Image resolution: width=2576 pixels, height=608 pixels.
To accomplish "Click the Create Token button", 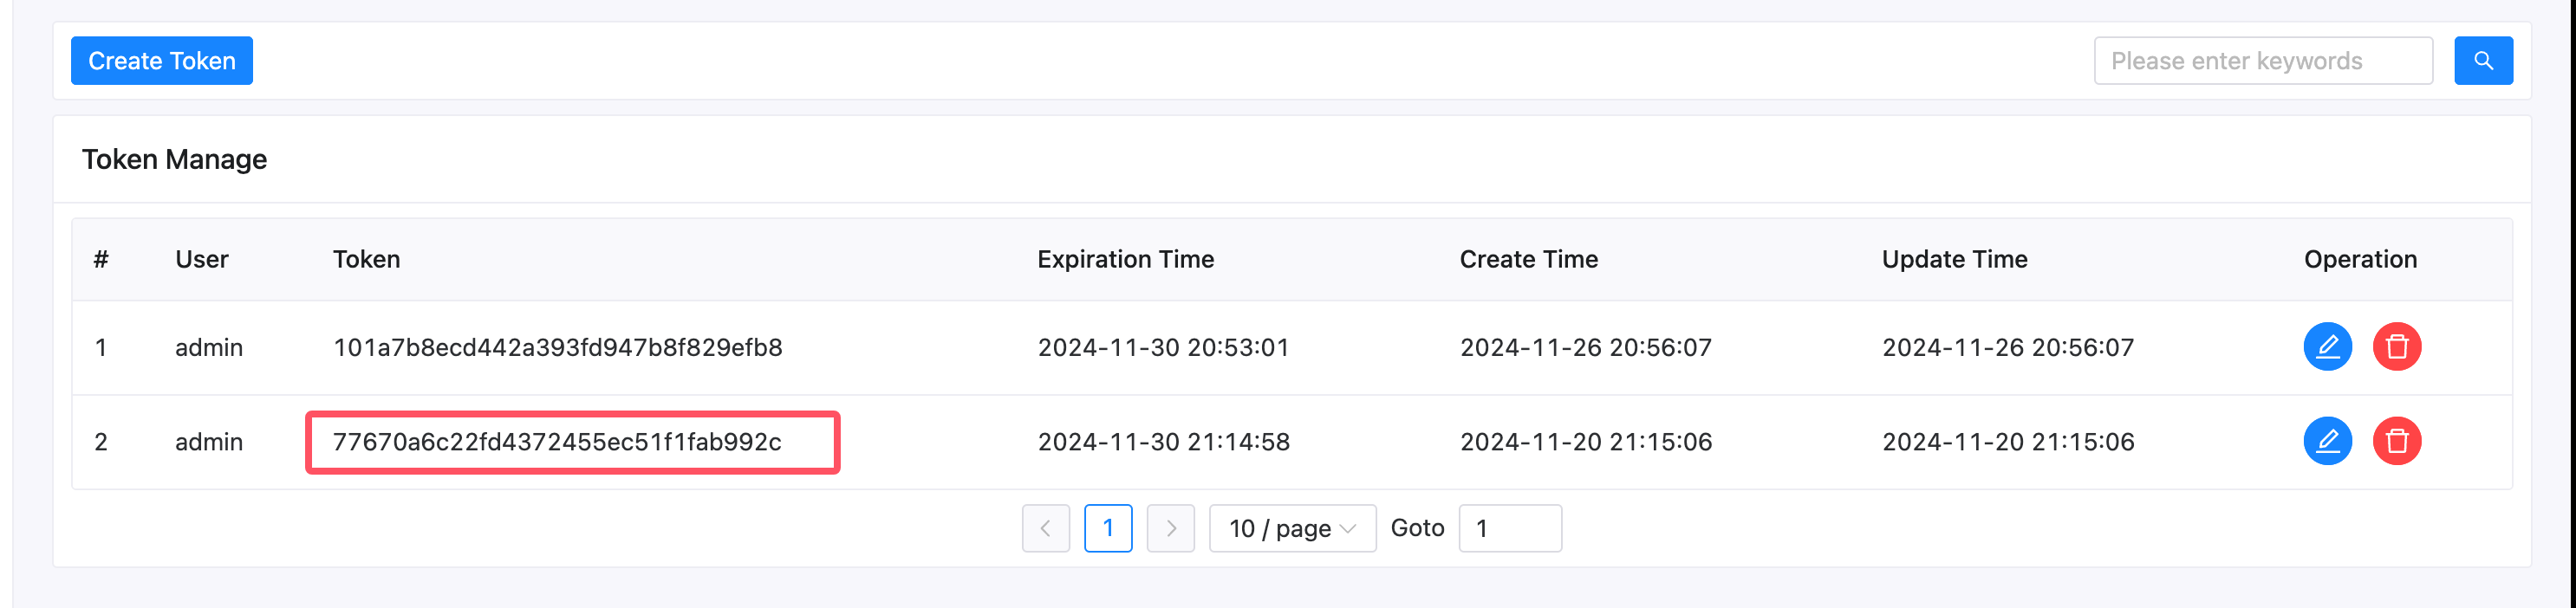I will [x=162, y=61].
